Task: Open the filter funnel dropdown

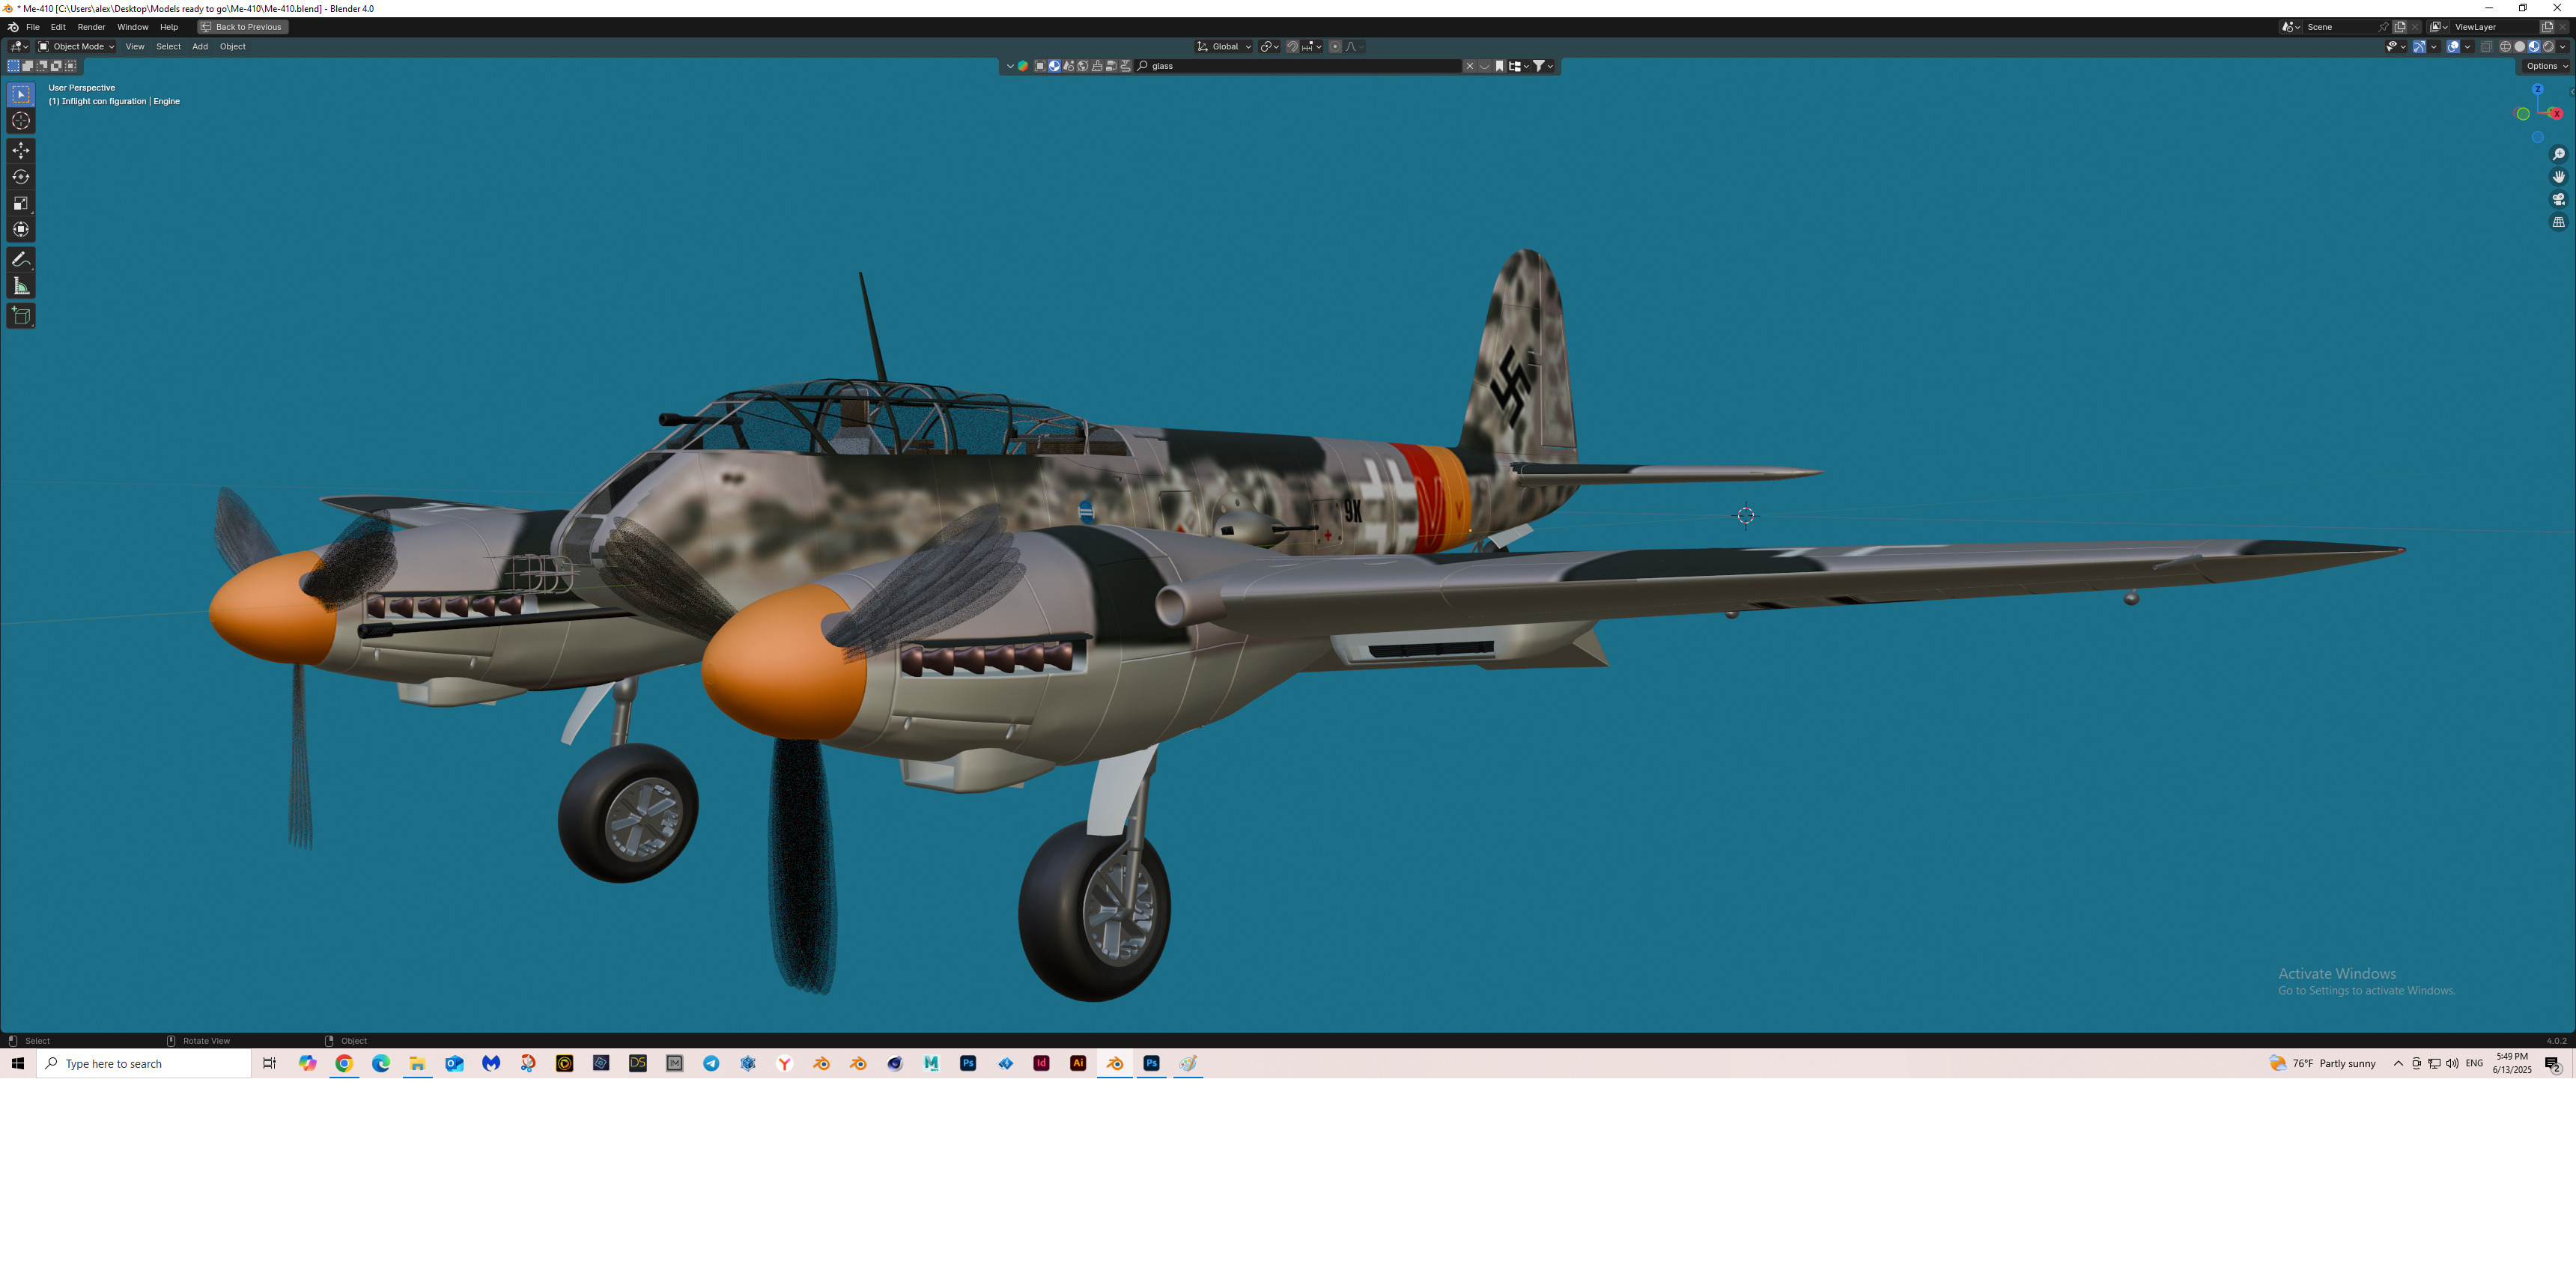Action: [1543, 66]
